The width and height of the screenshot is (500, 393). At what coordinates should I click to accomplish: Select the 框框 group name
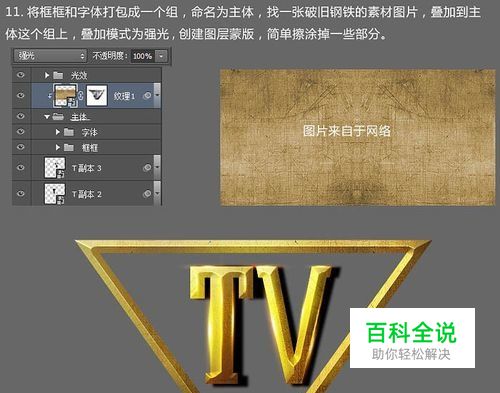(x=90, y=148)
